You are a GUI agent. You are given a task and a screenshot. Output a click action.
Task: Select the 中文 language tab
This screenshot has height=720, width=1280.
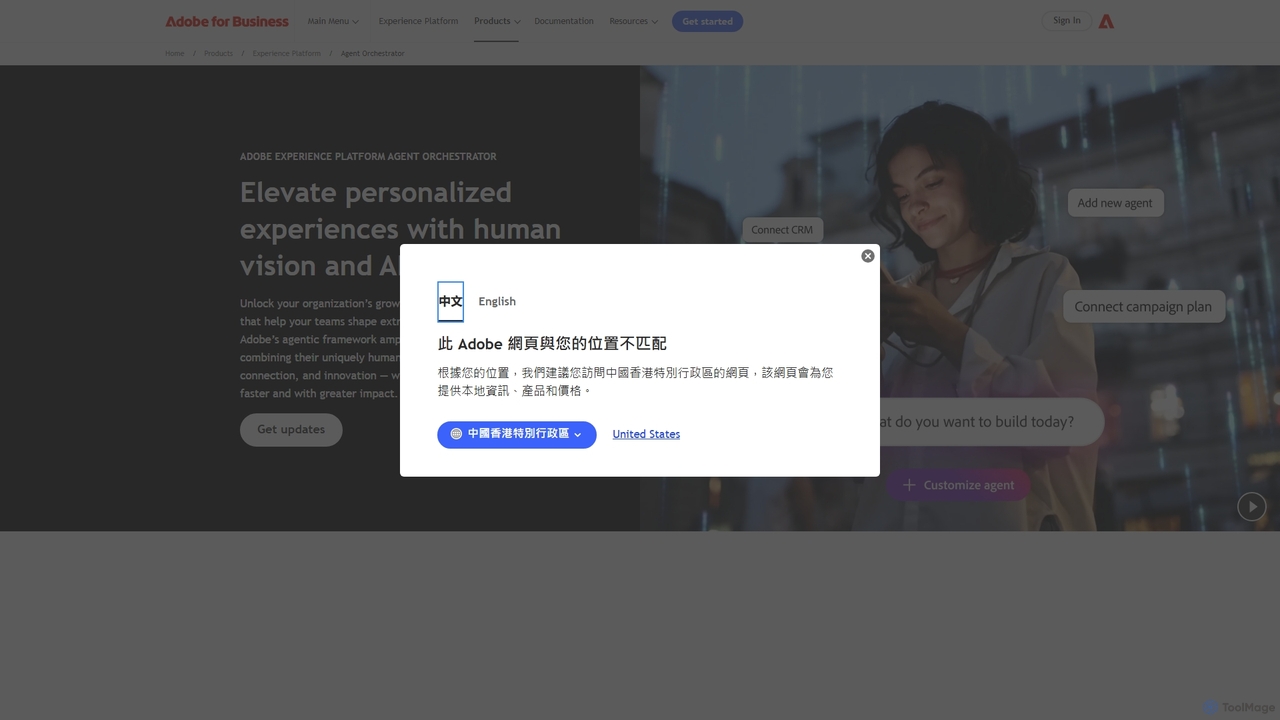click(x=451, y=301)
